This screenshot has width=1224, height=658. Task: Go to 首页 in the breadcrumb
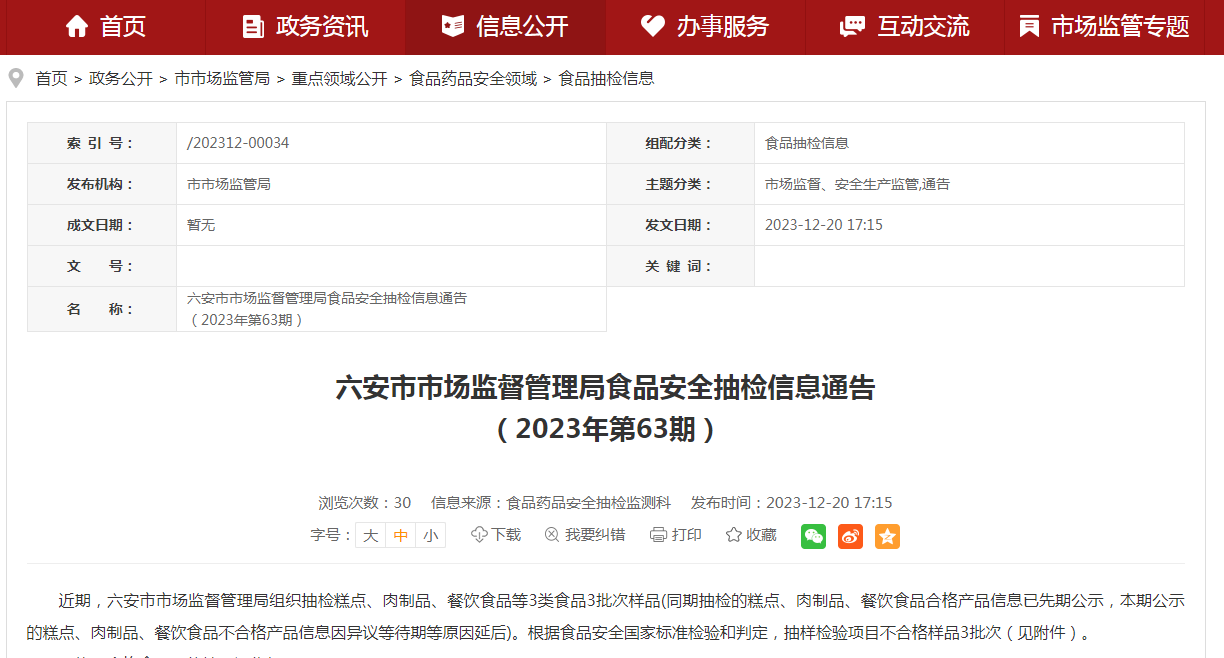[x=51, y=78]
